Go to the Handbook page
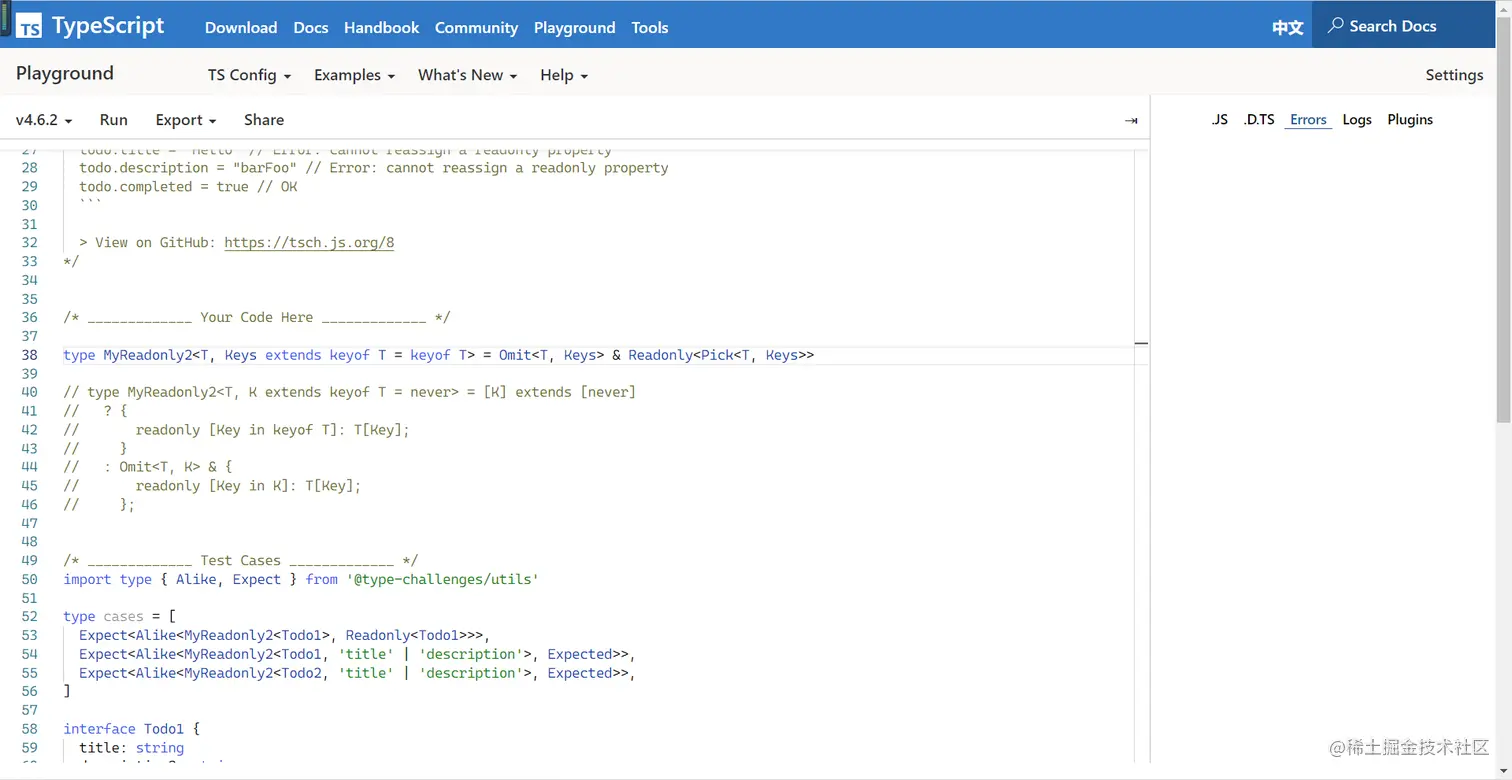The width and height of the screenshot is (1512, 780). (382, 27)
